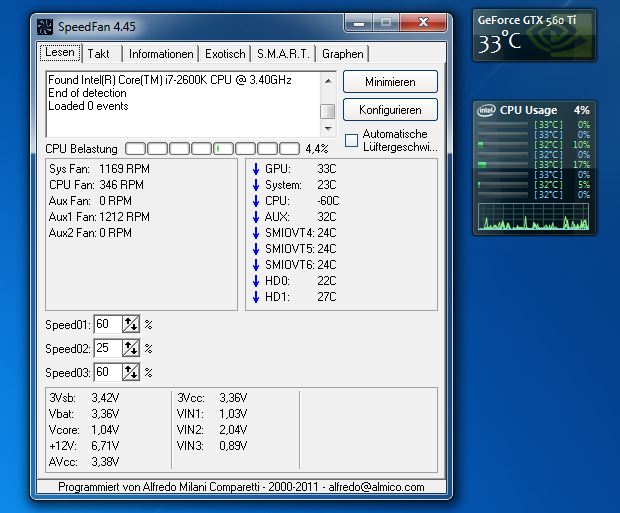Switch to the Graphen tab
The width and height of the screenshot is (620, 513).
pyautogui.click(x=342, y=54)
